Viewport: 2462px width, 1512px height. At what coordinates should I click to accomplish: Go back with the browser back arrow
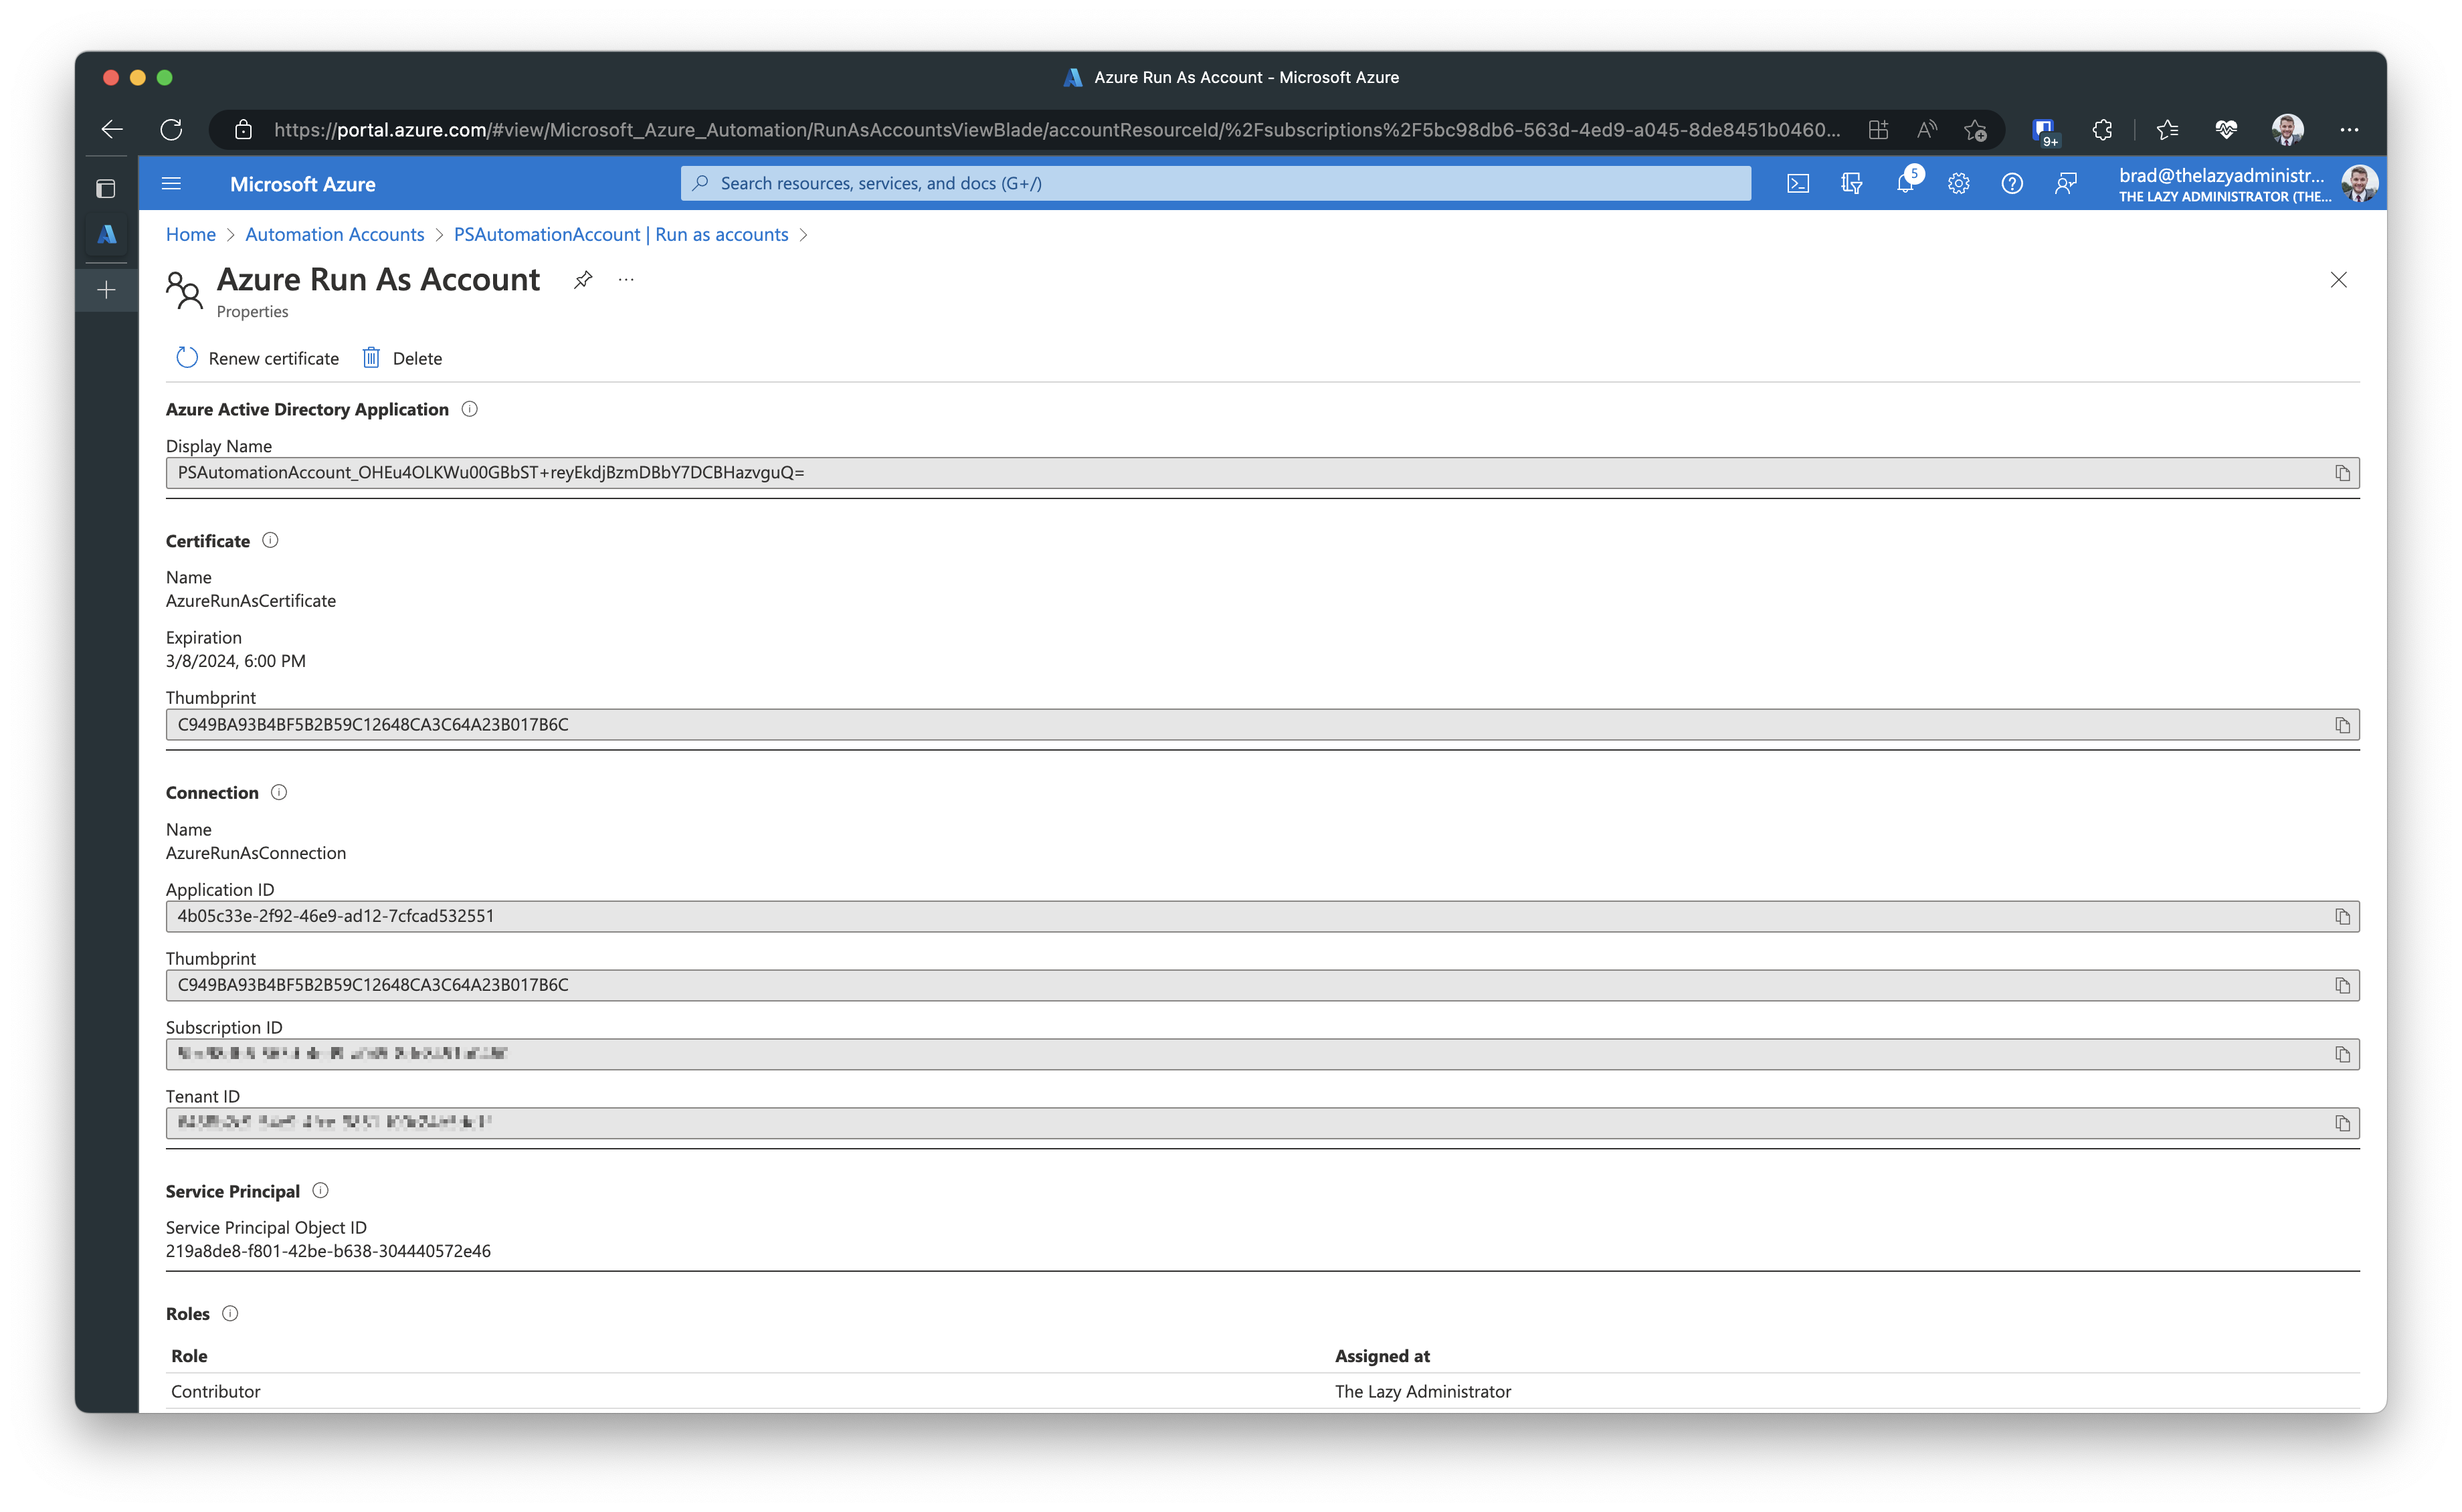pos(112,129)
